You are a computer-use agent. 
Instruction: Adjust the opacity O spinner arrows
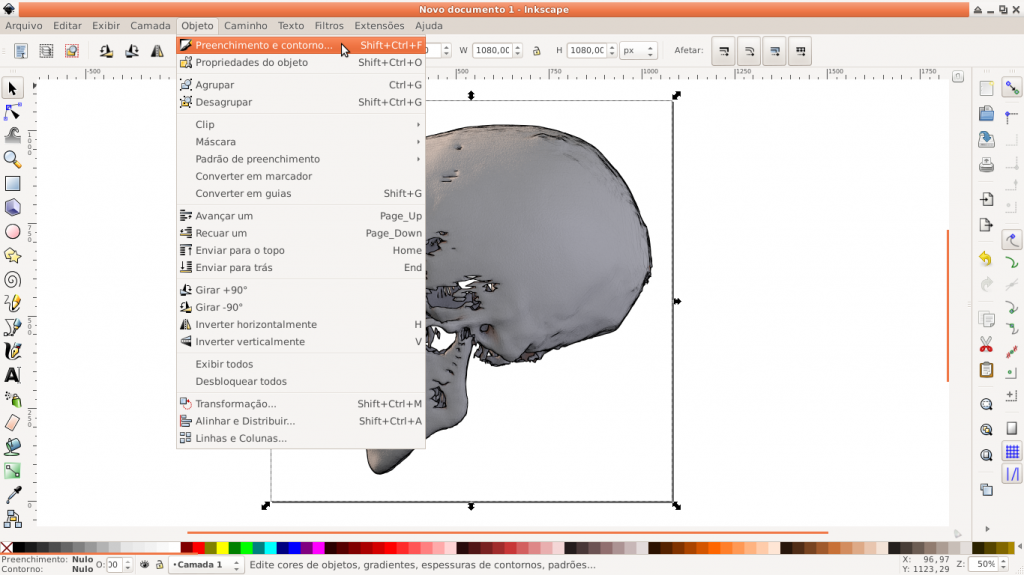point(127,565)
